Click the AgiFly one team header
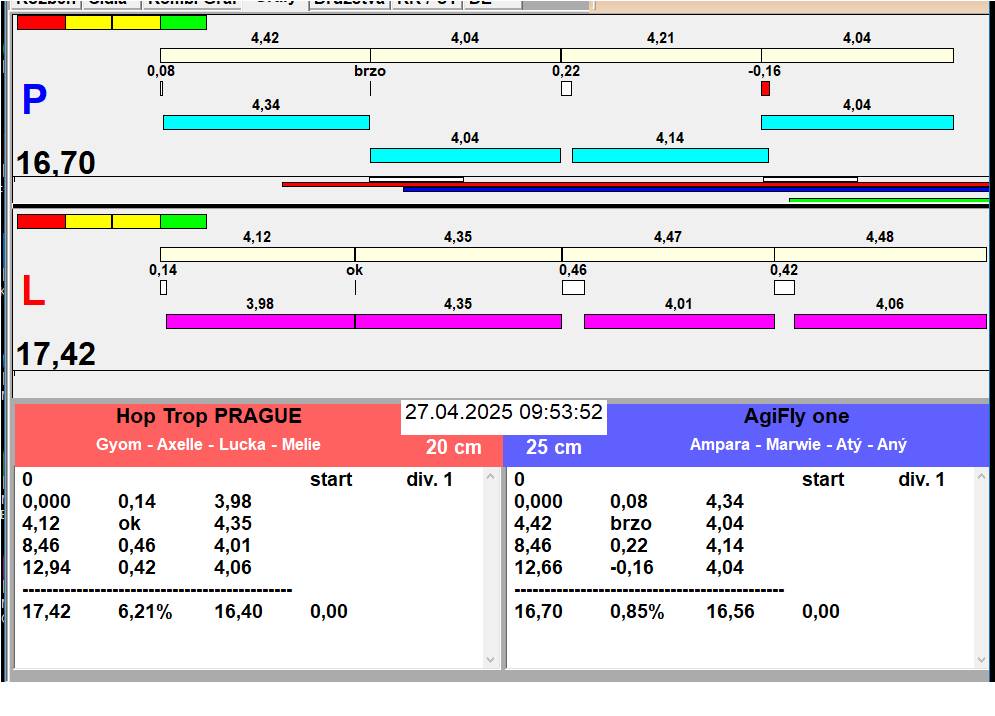 click(796, 417)
